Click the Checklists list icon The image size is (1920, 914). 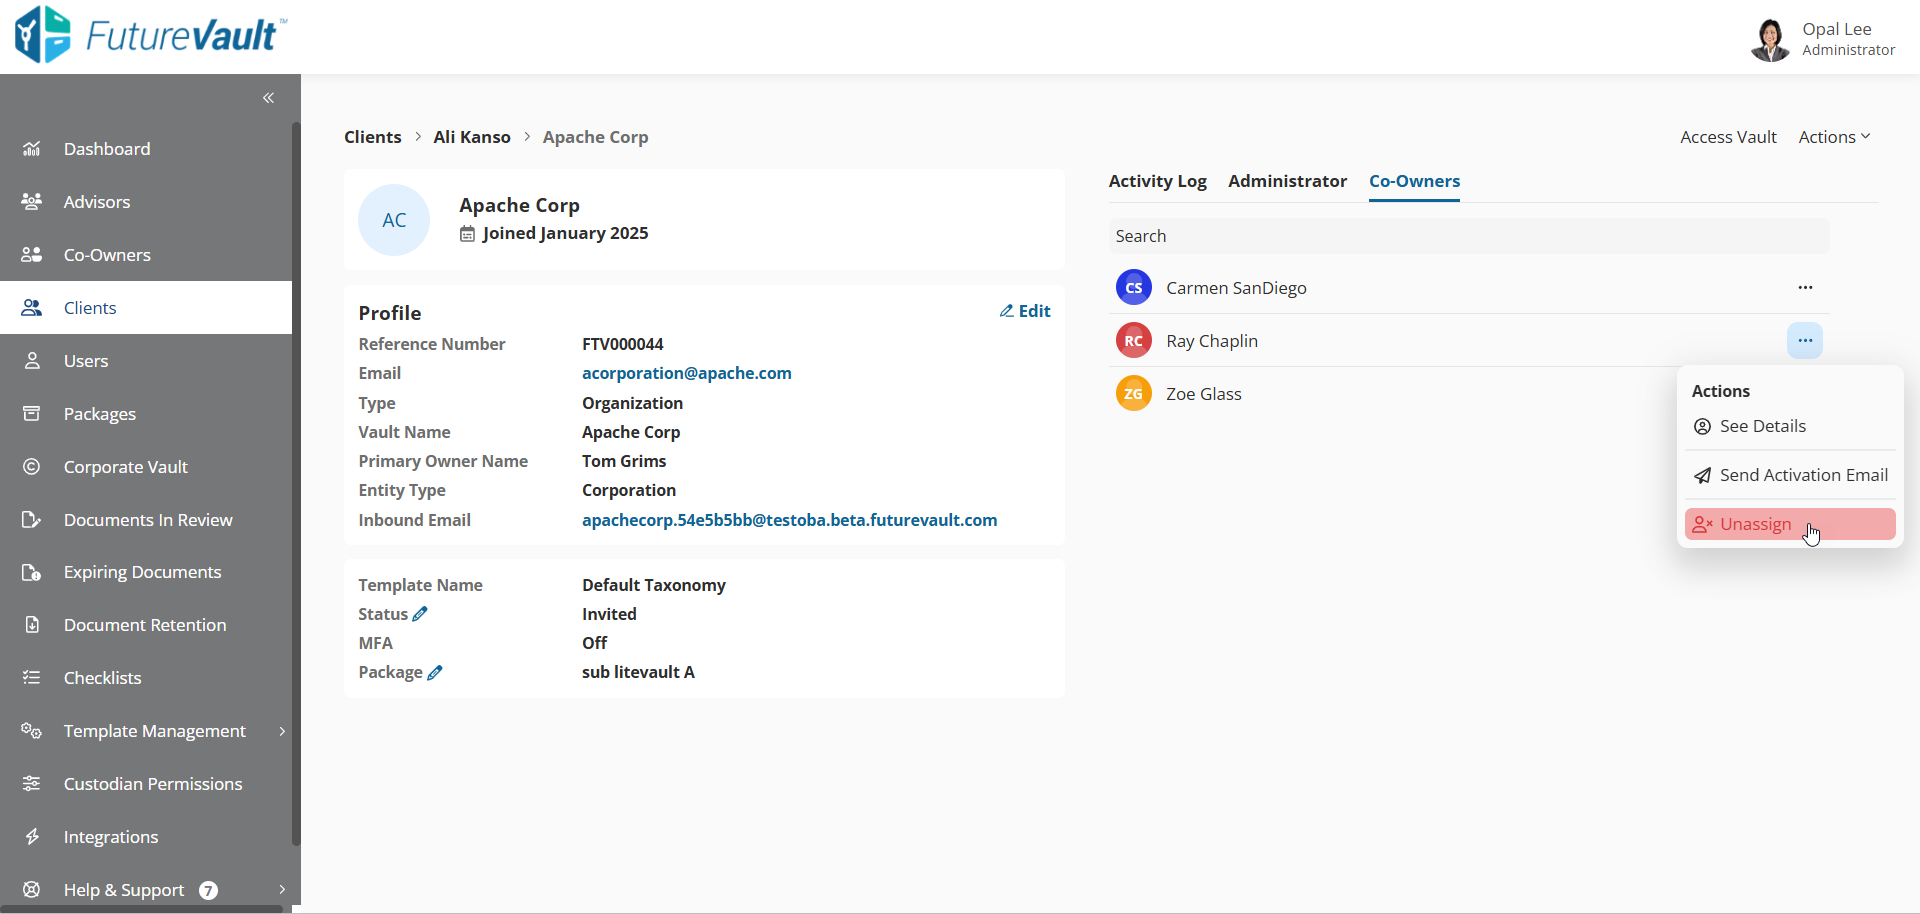32,678
